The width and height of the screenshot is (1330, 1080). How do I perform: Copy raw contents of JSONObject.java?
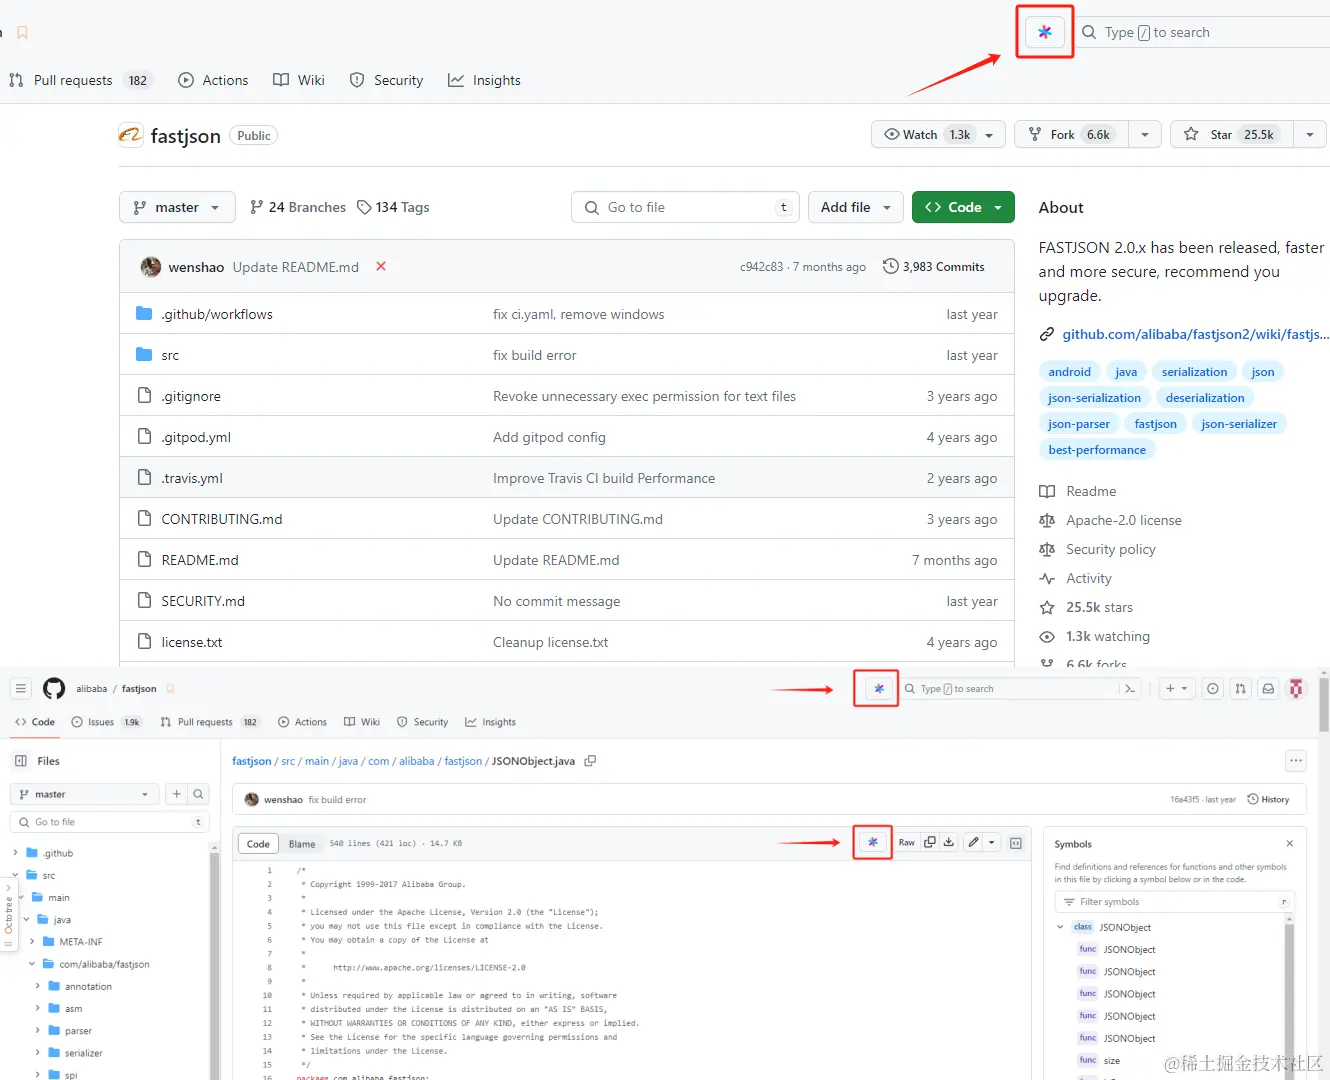pyautogui.click(x=930, y=842)
